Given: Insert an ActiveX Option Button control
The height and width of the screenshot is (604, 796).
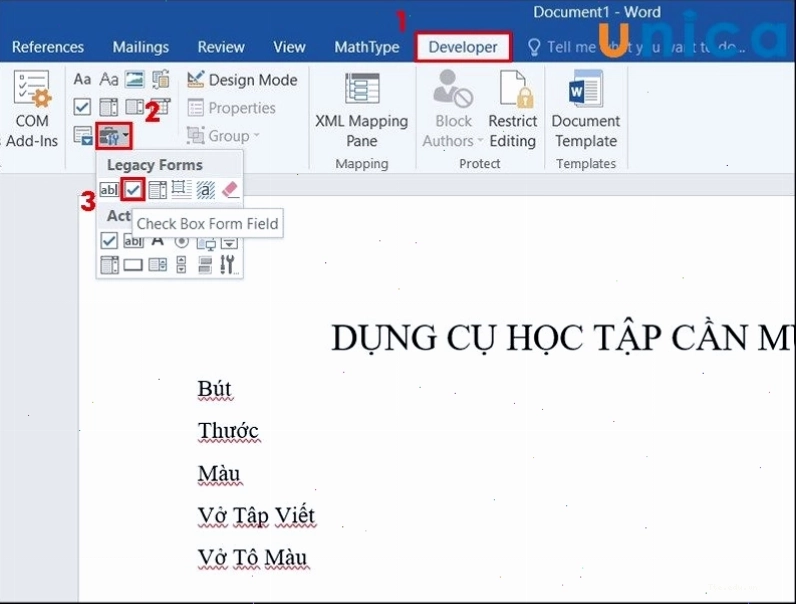Looking at the screenshot, I should [182, 242].
